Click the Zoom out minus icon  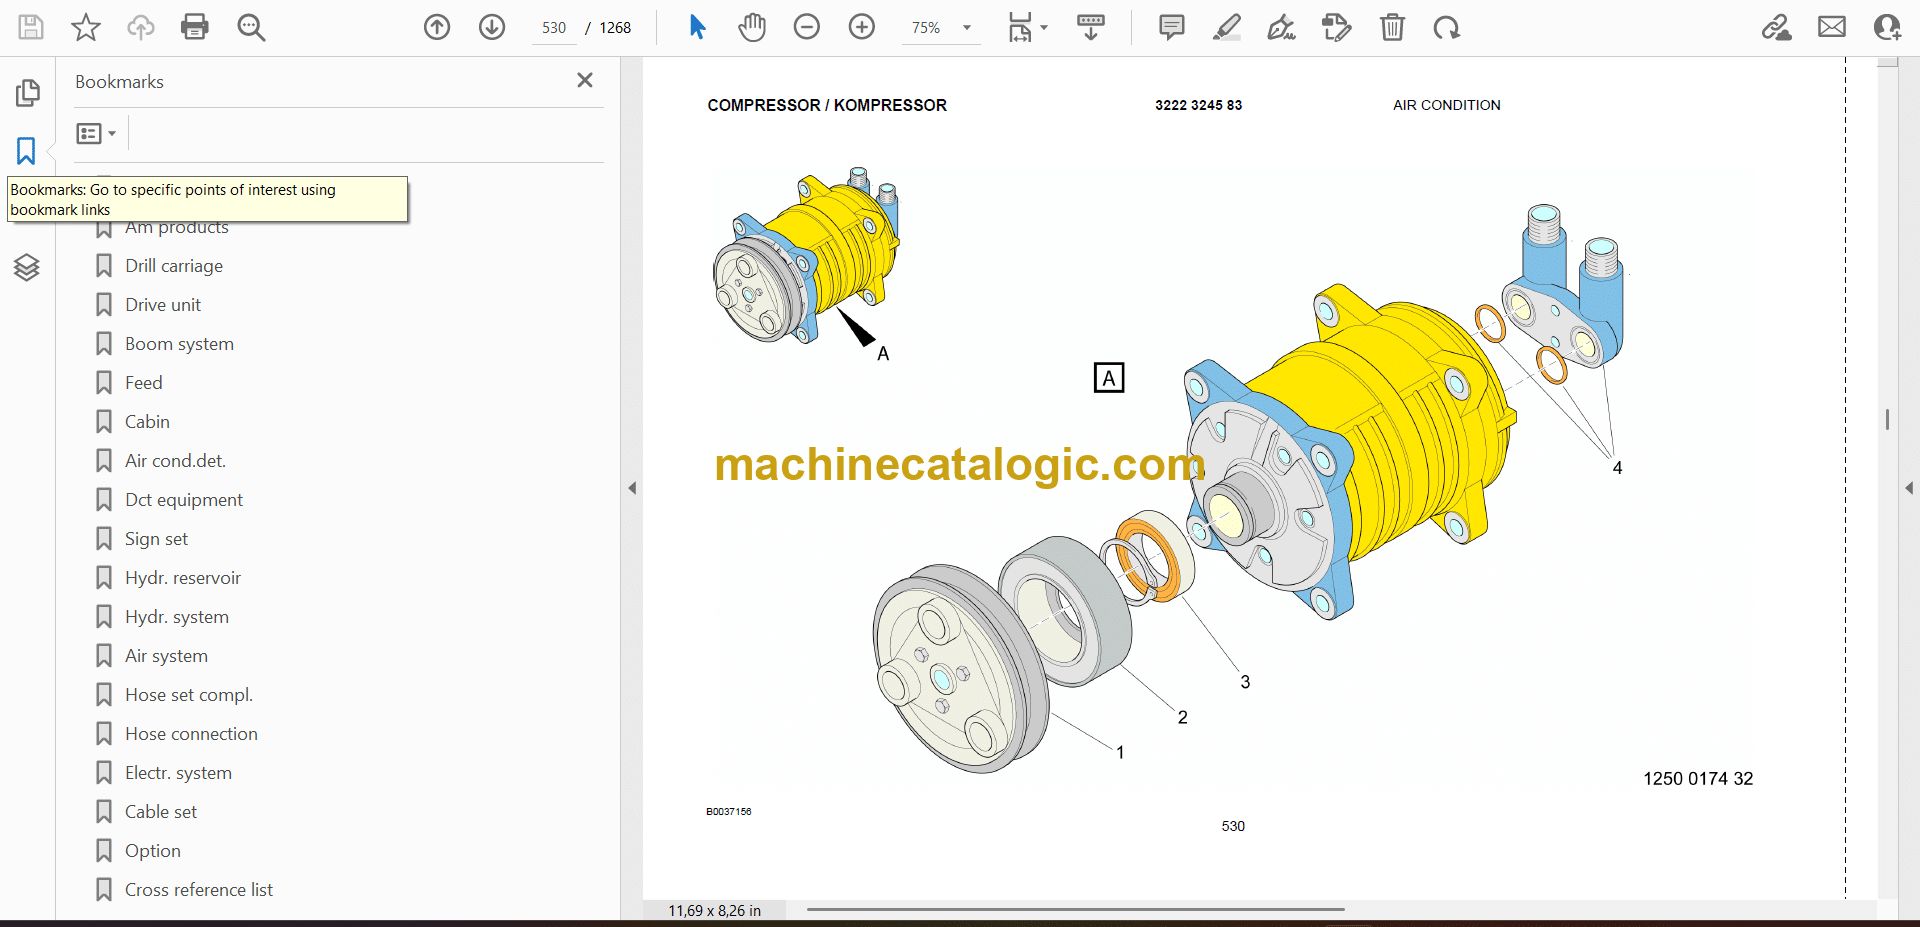pos(807,27)
